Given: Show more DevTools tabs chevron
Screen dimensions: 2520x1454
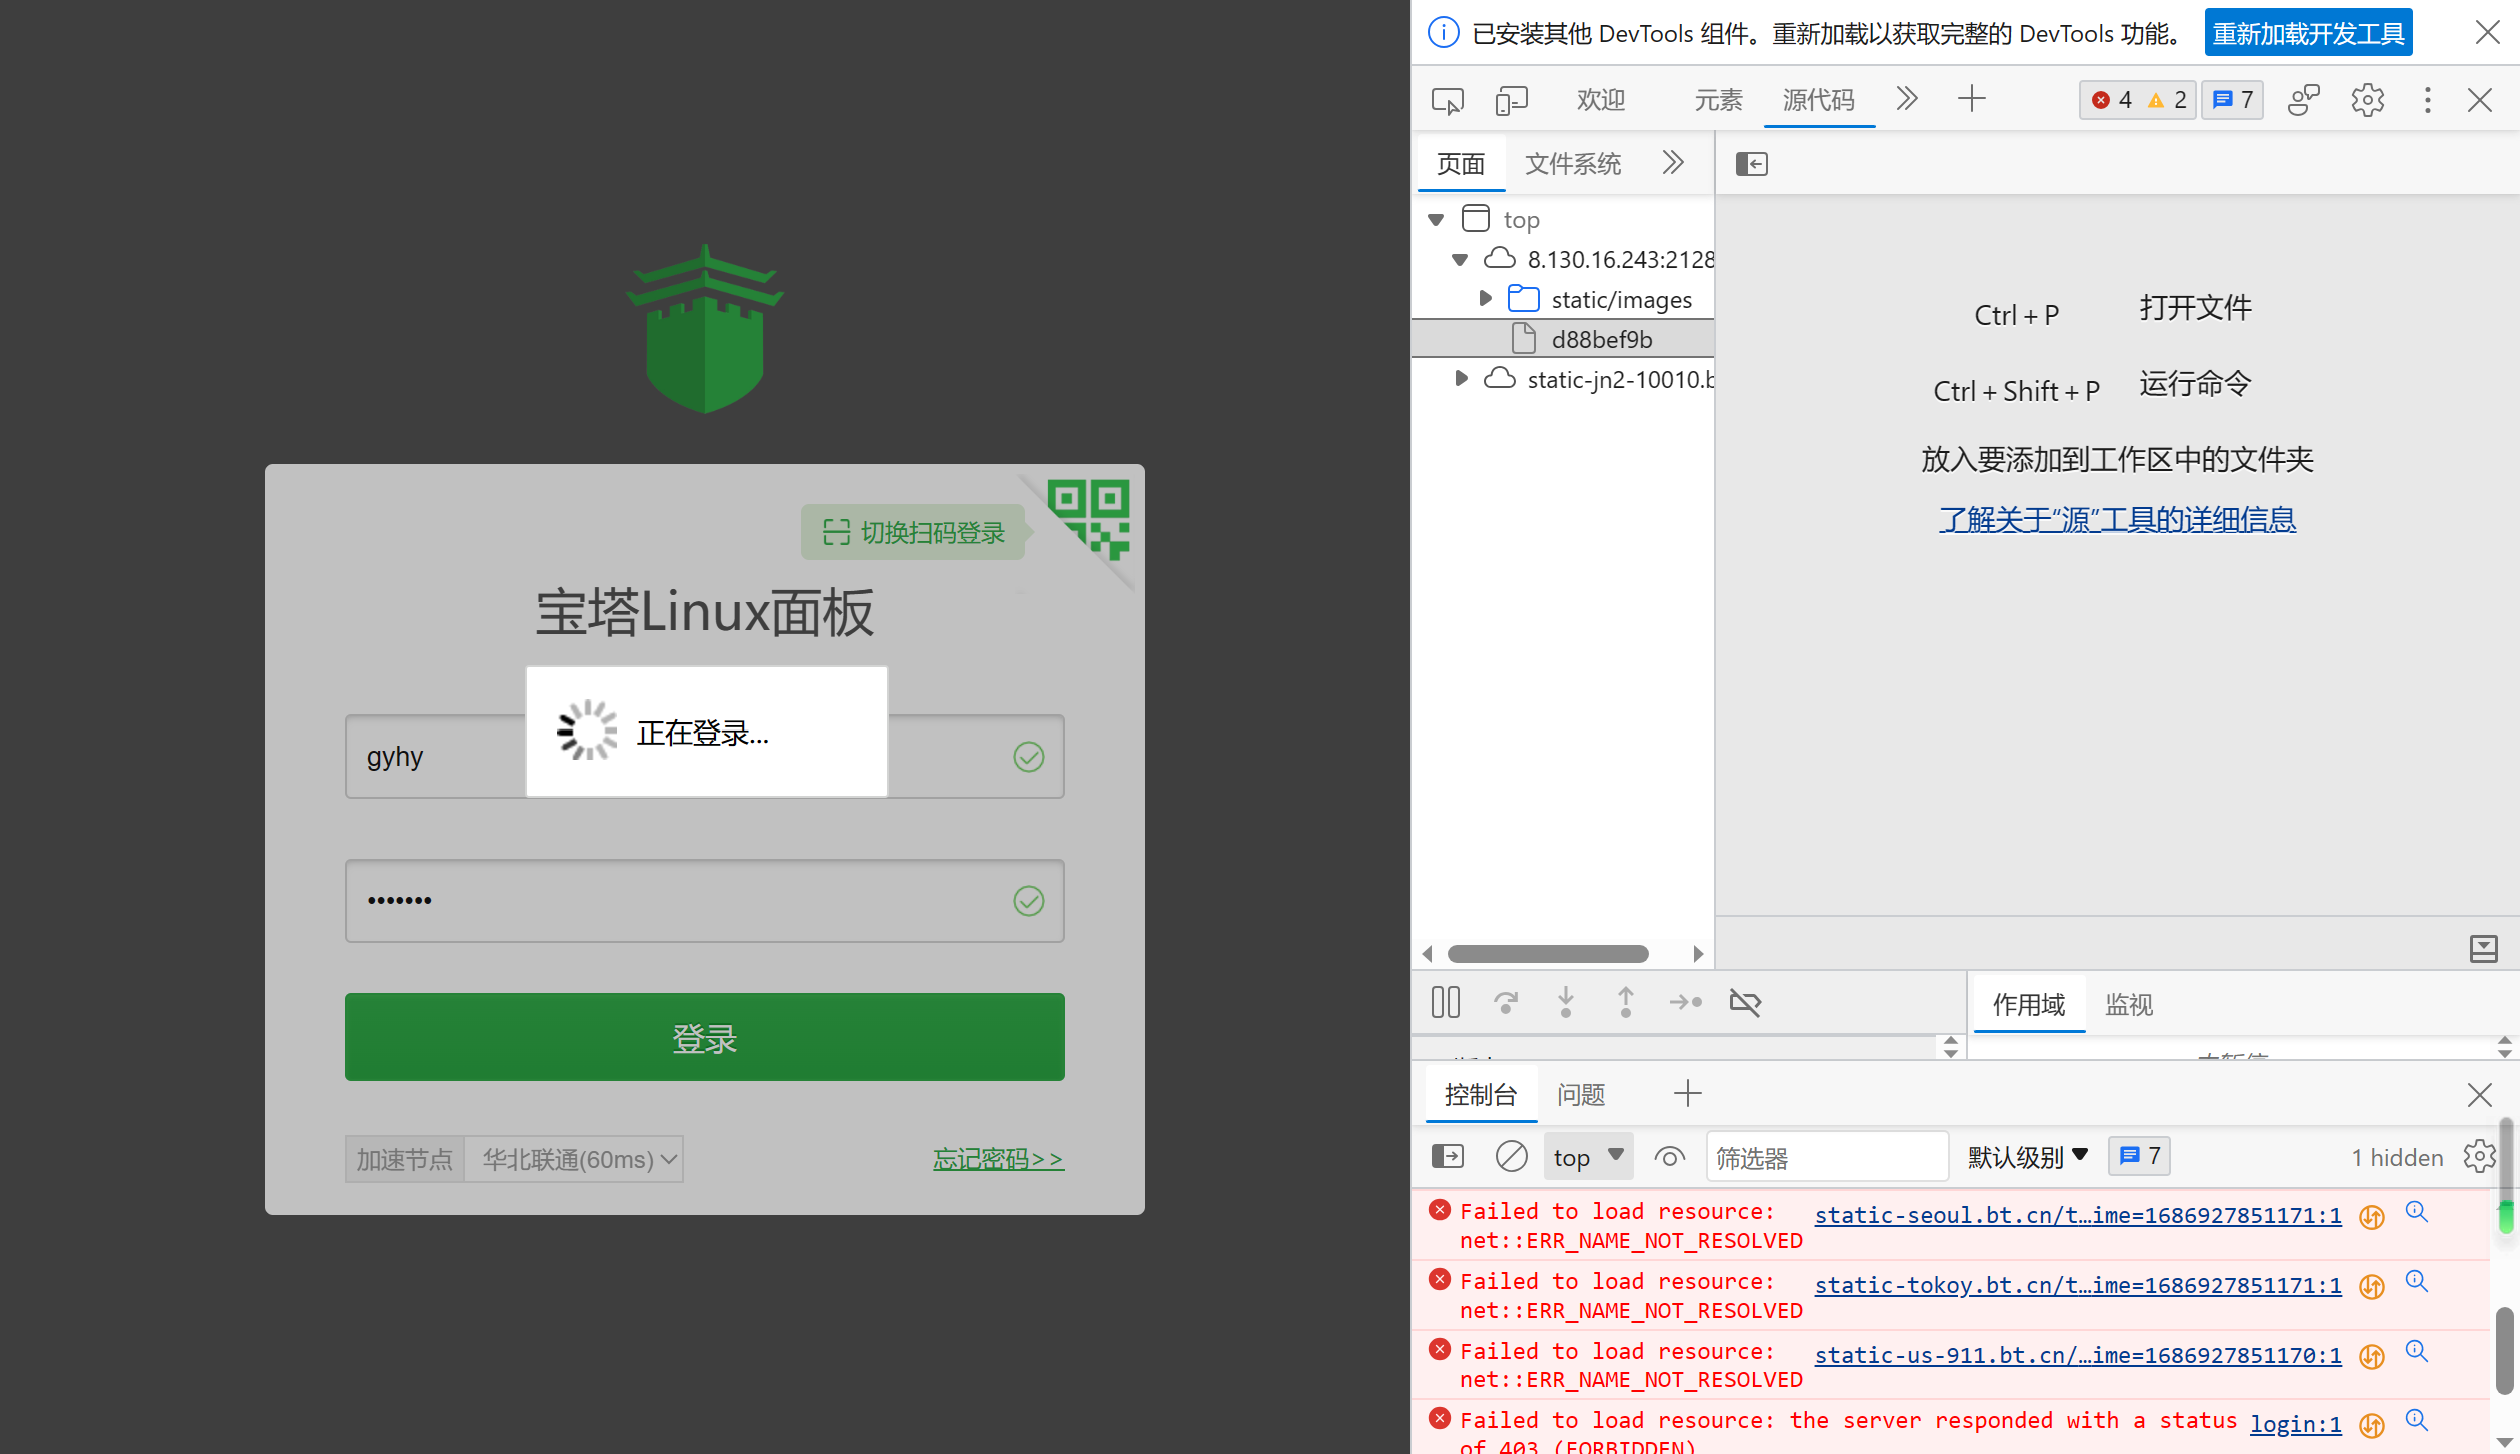Looking at the screenshot, I should pos(1907,98).
